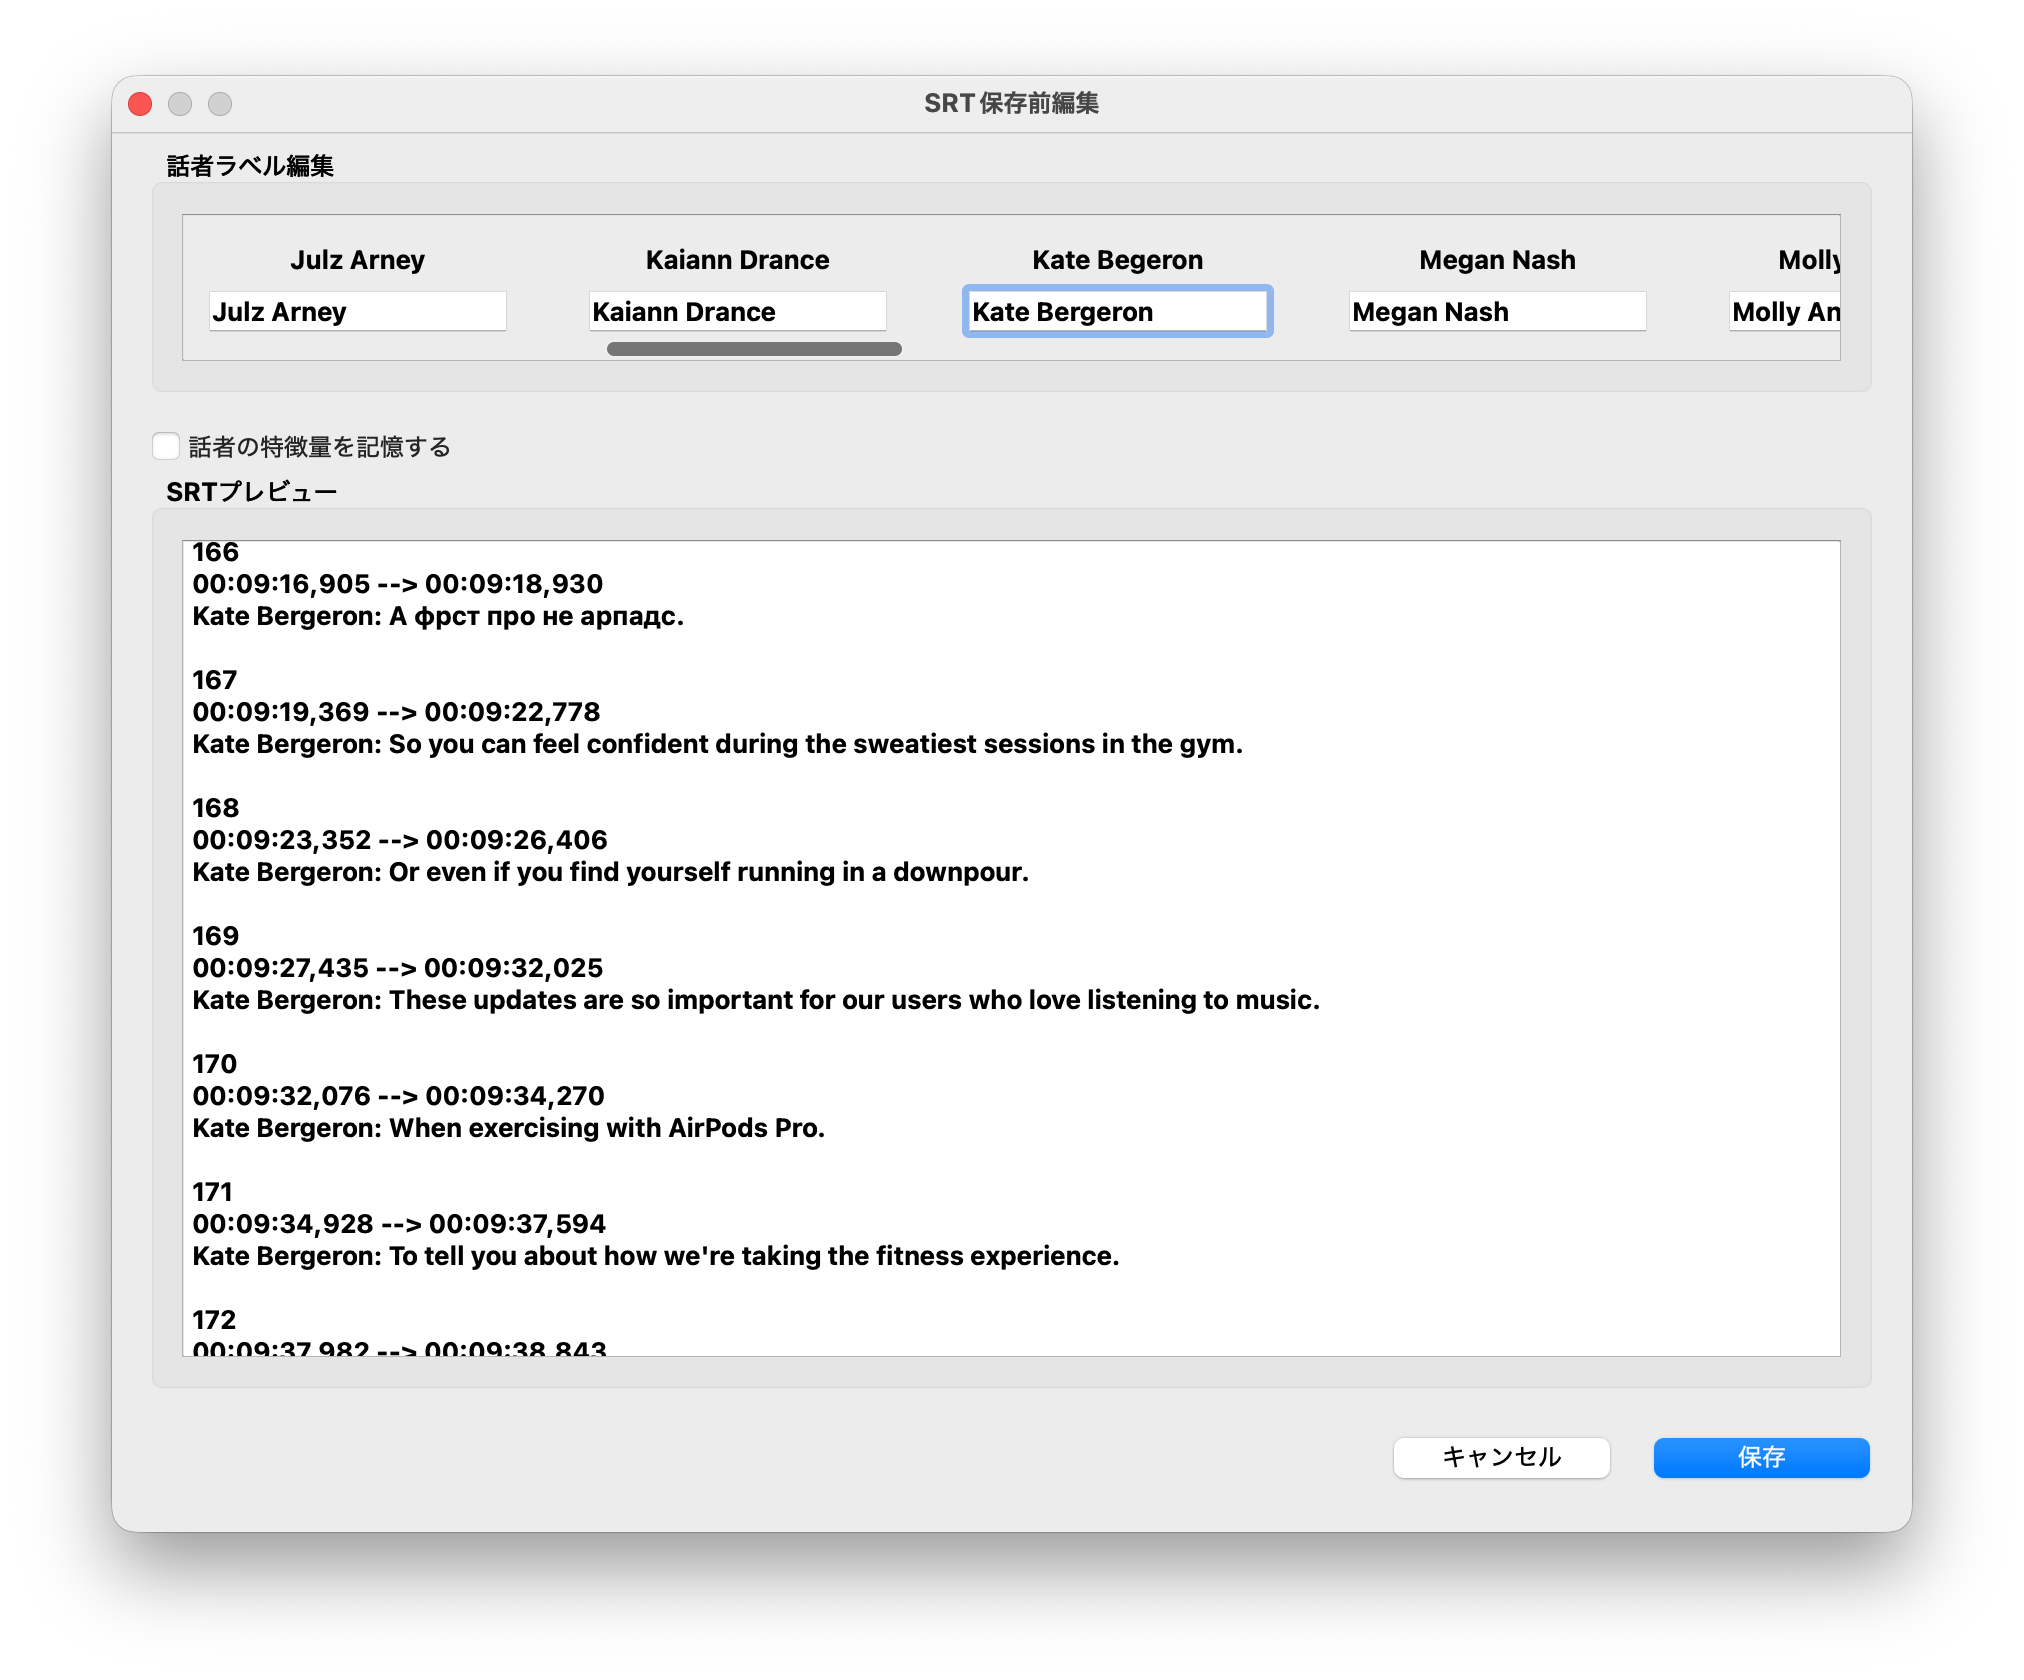The height and width of the screenshot is (1680, 2024).
Task: Click subtitle entry number 171
Action: (x=212, y=1192)
